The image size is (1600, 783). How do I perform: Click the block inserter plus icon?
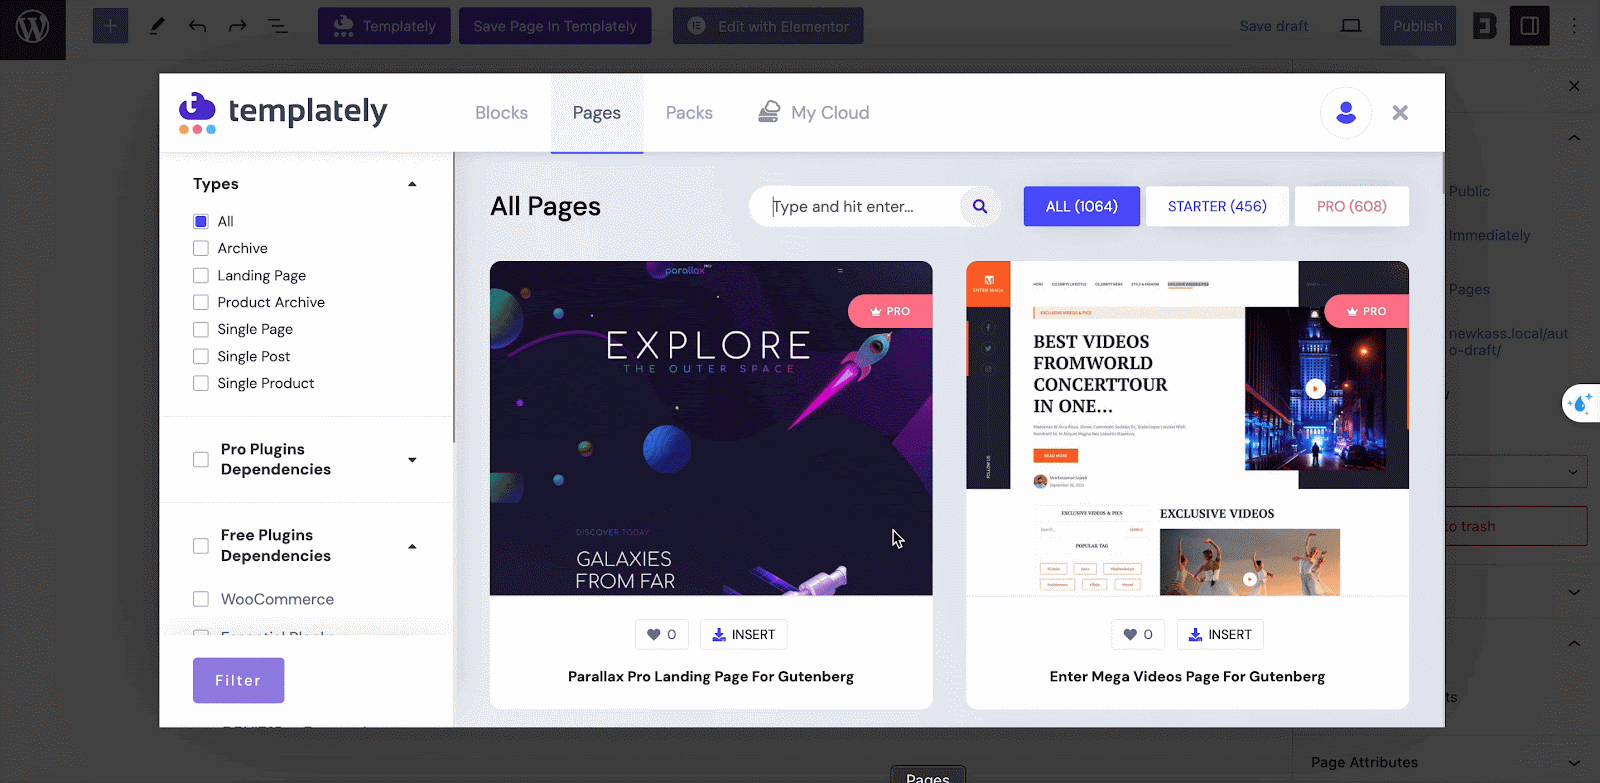111,26
